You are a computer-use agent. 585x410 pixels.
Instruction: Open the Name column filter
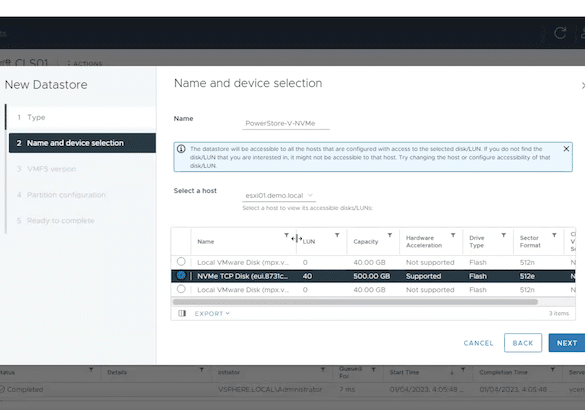(x=286, y=235)
